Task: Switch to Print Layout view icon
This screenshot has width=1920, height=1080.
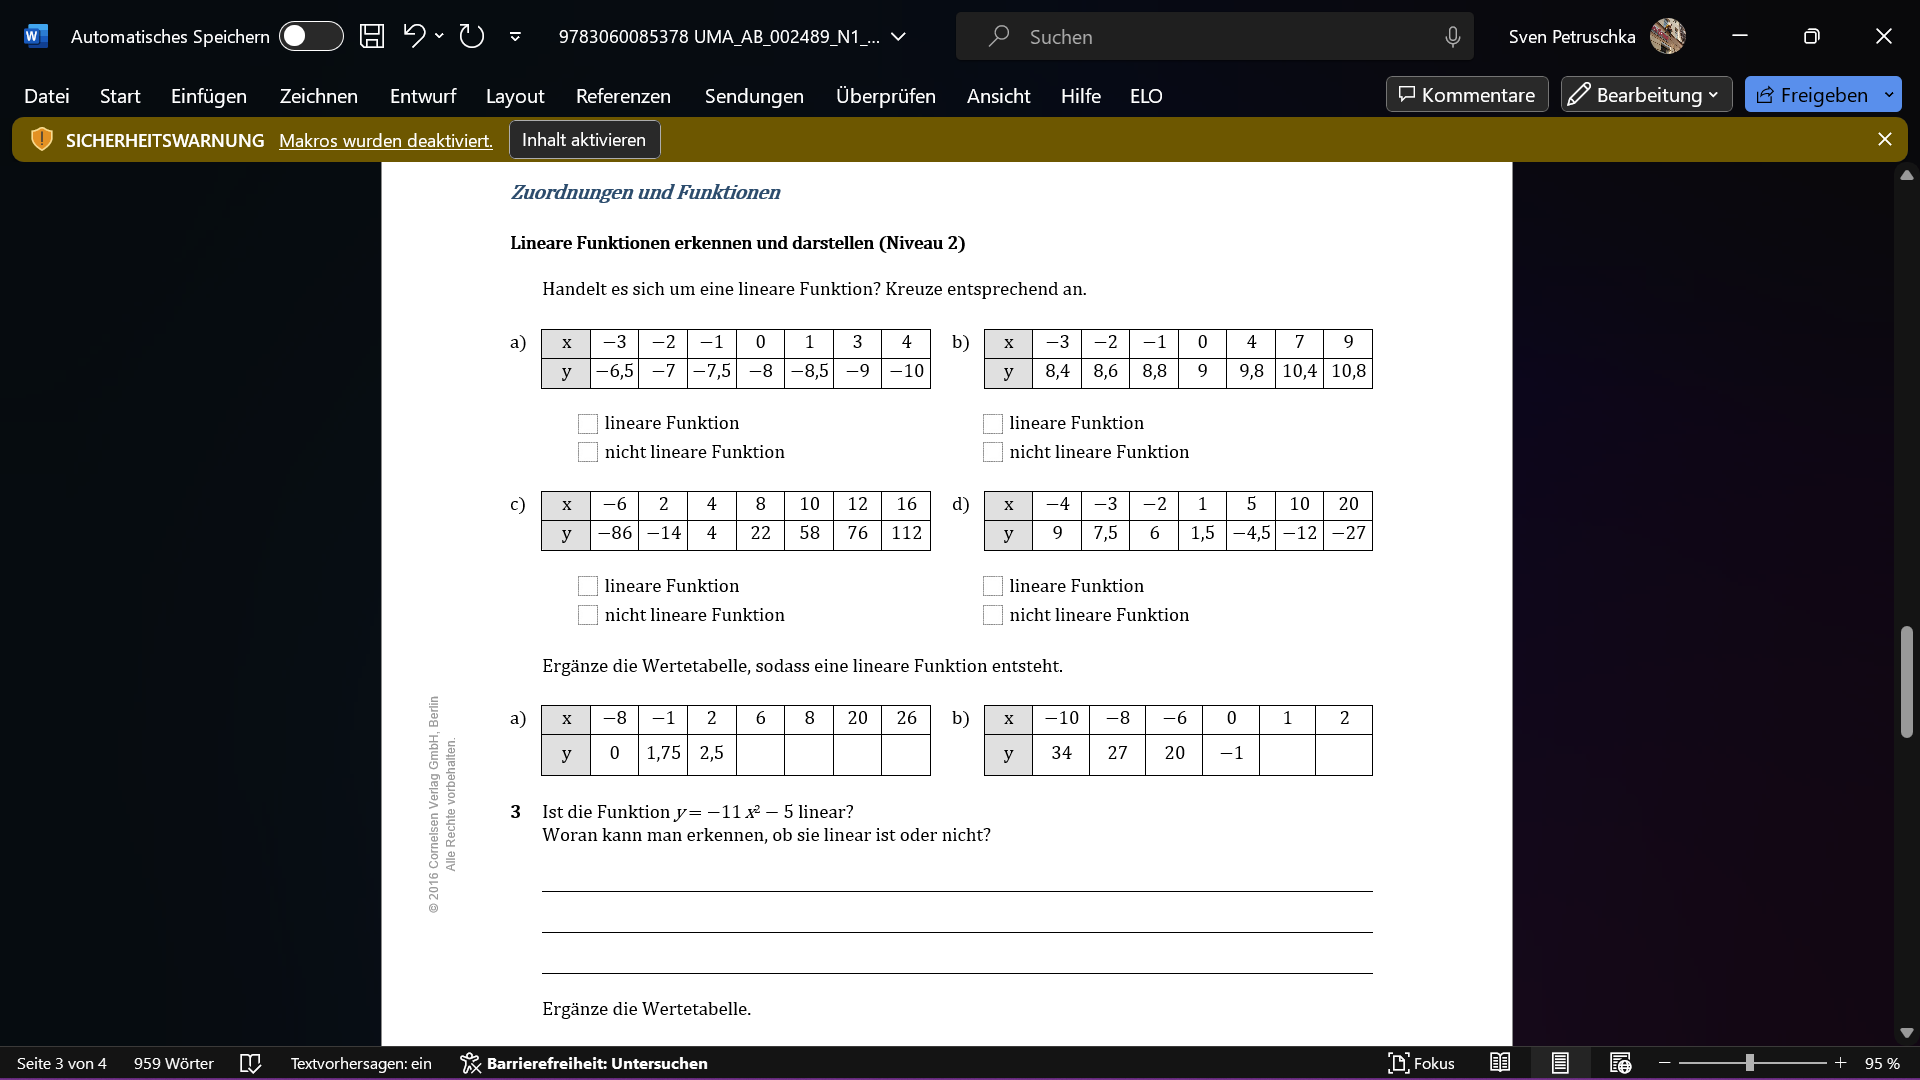Action: (1560, 1063)
